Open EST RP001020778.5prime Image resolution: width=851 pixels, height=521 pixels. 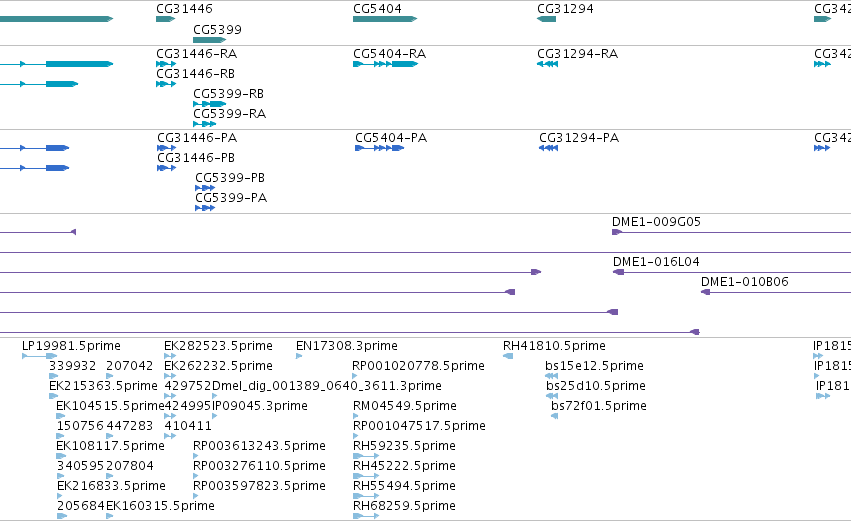point(418,366)
